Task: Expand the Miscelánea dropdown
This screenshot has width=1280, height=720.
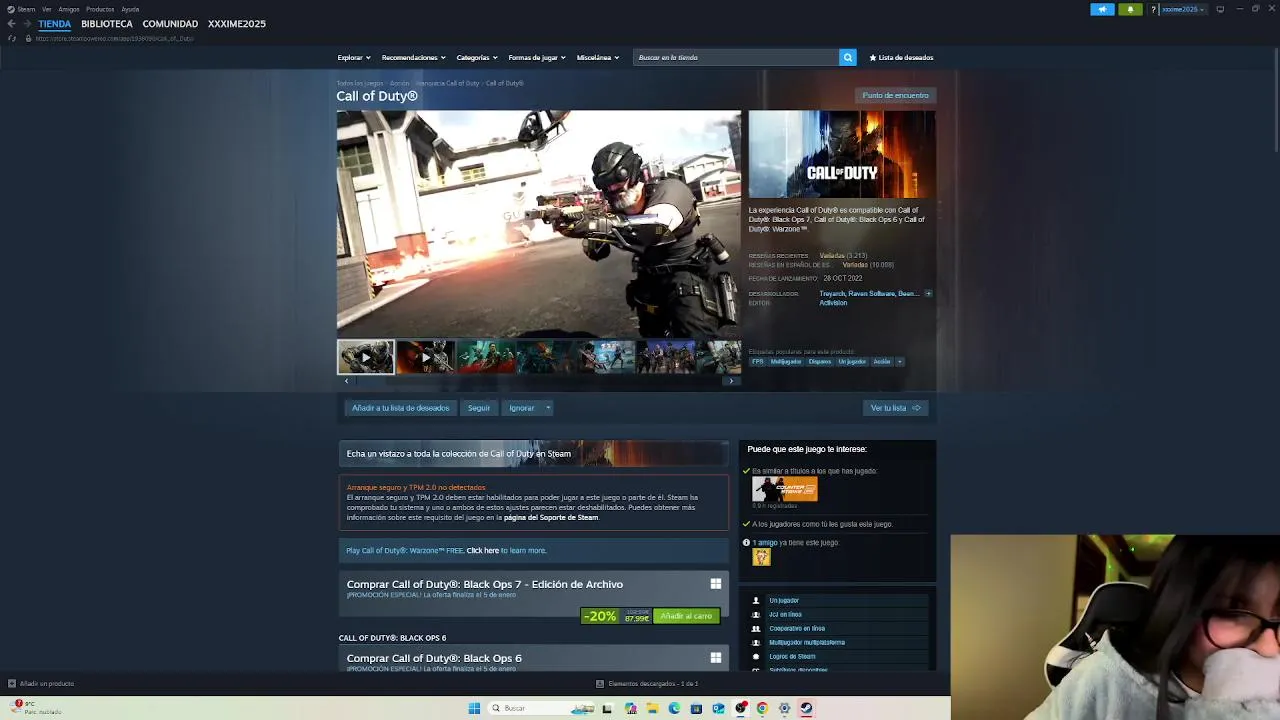Action: (x=598, y=57)
